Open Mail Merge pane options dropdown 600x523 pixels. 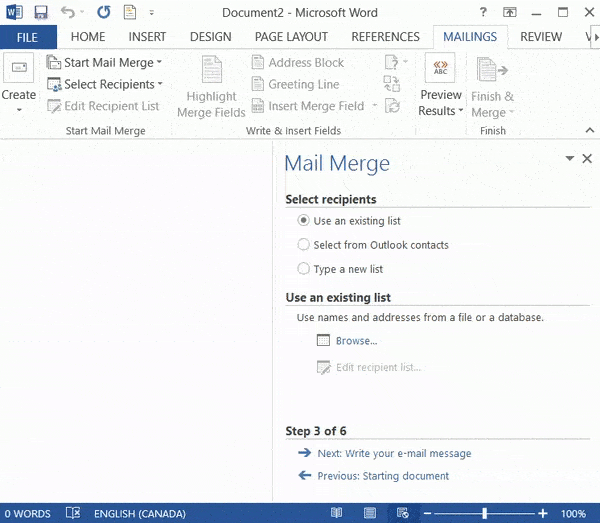pos(570,158)
